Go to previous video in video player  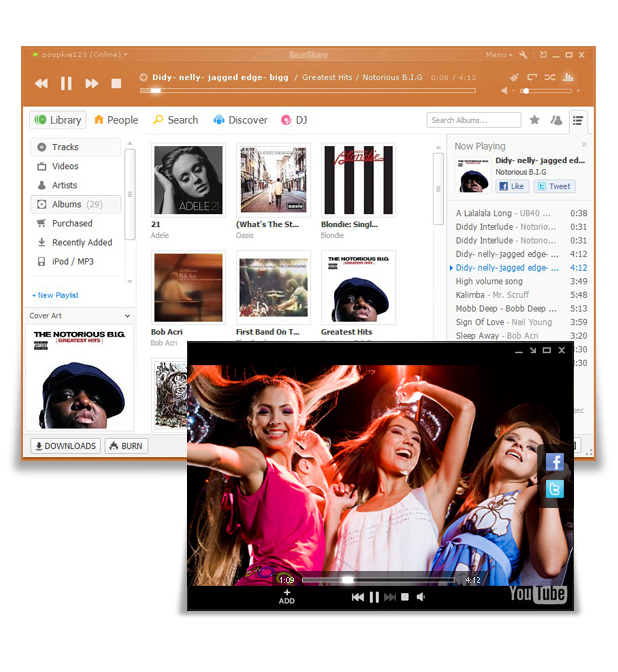(x=357, y=597)
